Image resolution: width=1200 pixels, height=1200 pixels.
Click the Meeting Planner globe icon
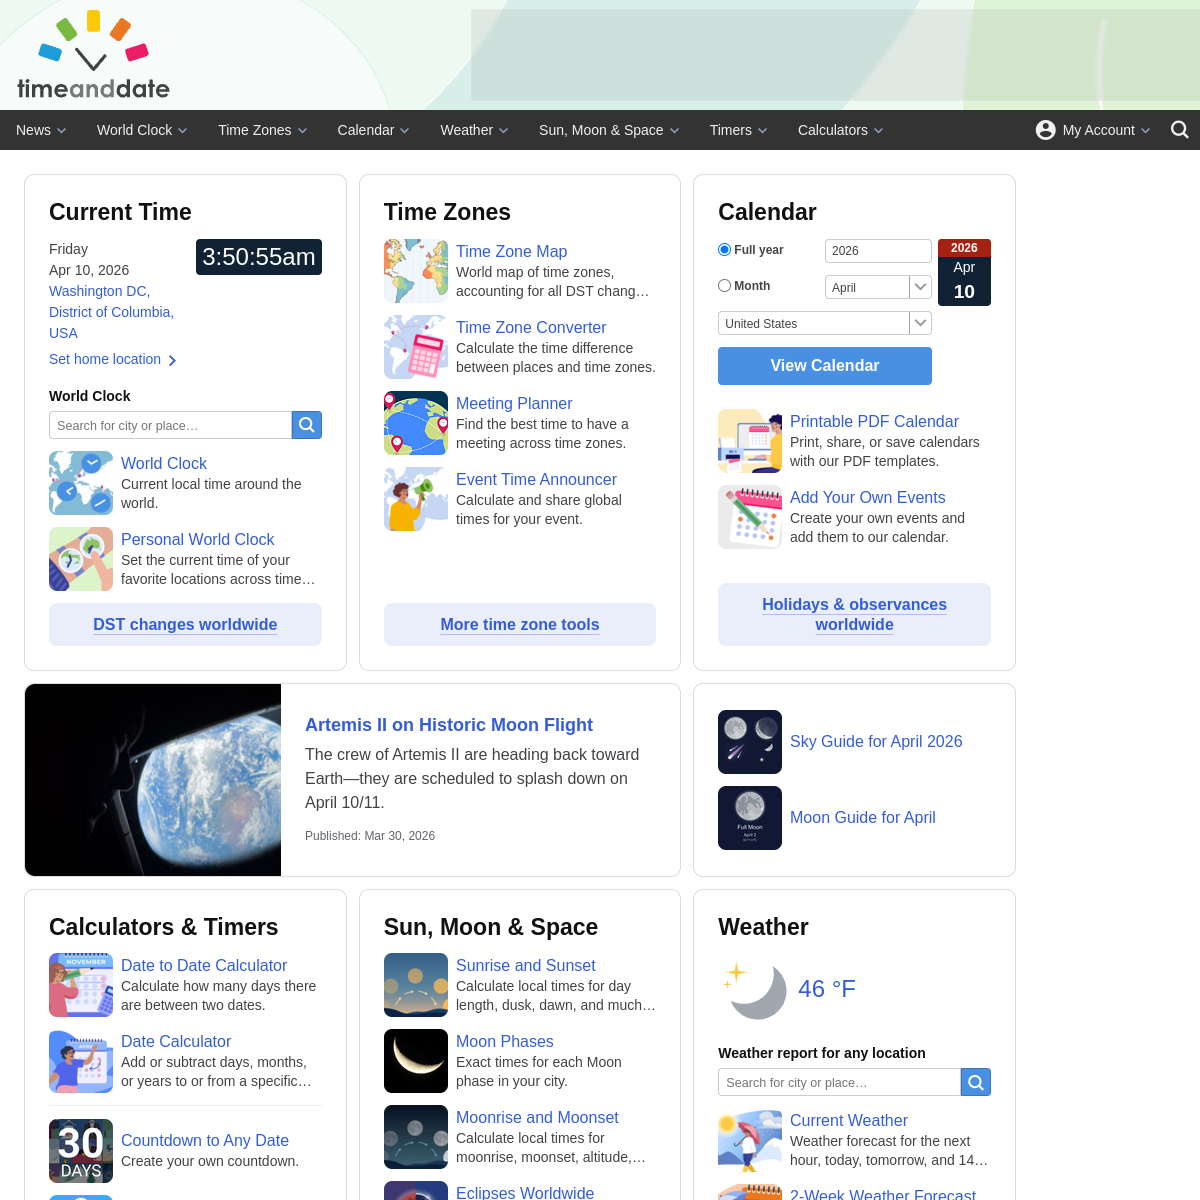(x=416, y=423)
